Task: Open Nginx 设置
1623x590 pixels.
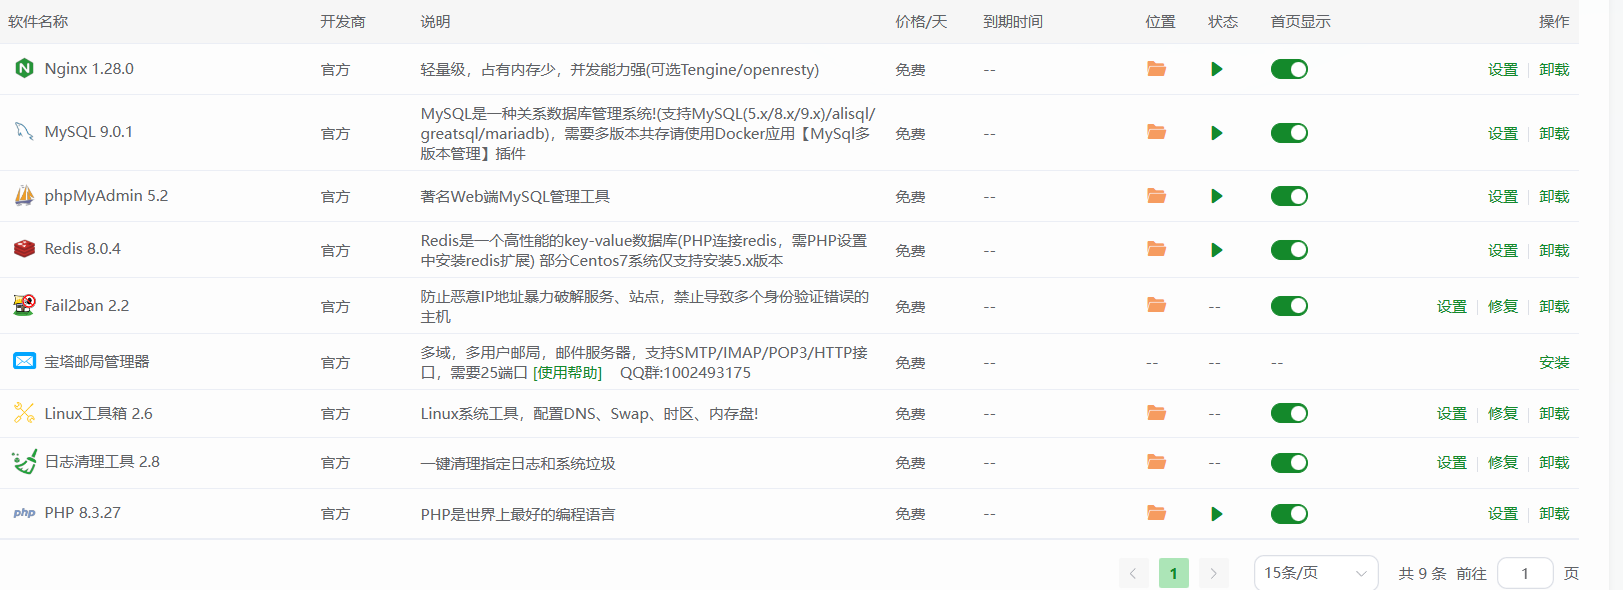Action: (x=1503, y=70)
